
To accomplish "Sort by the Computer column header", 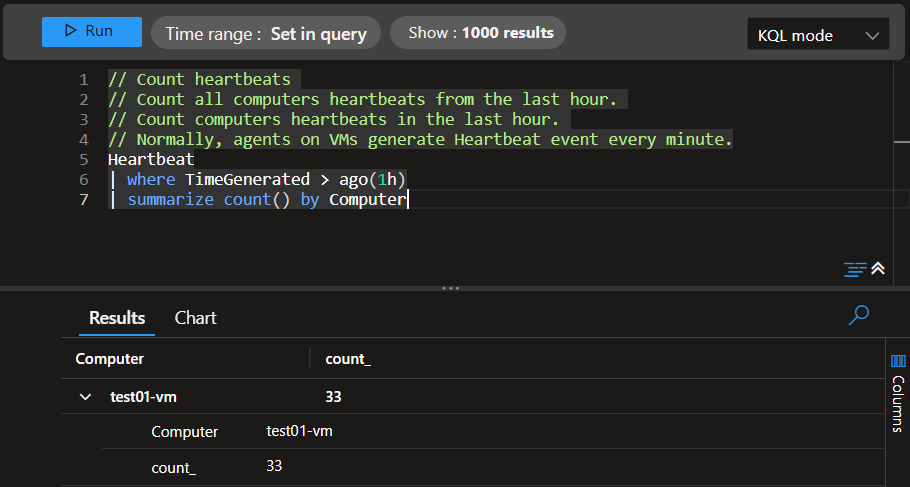I will (x=110, y=359).
